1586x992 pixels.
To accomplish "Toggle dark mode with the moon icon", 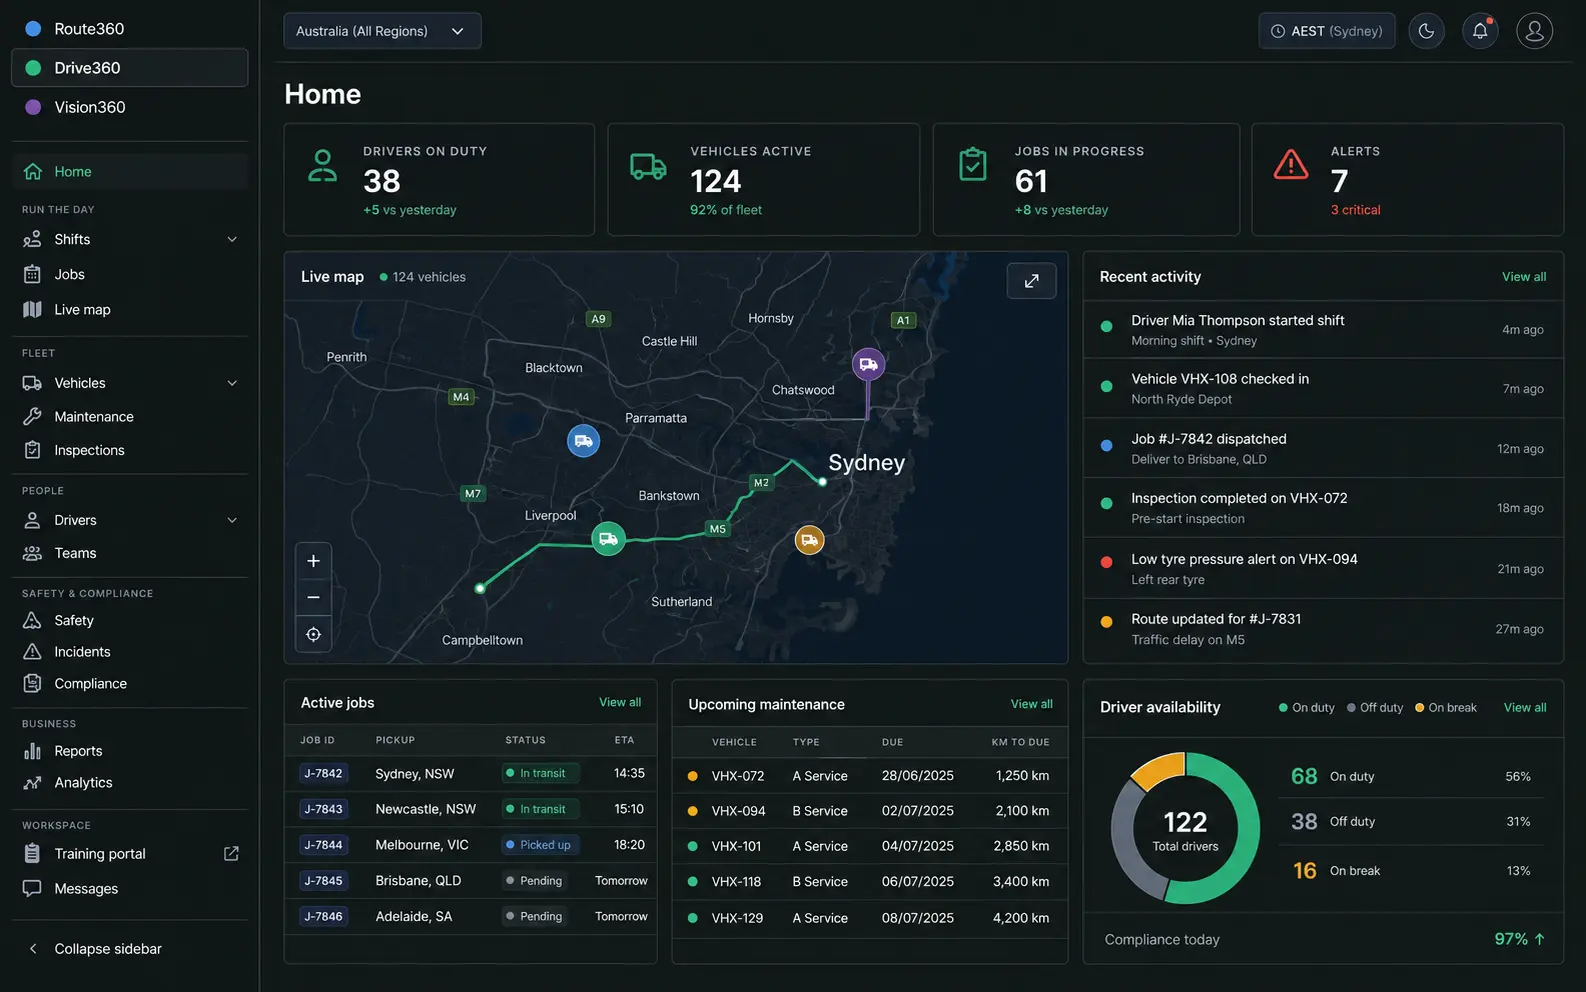I will click(1427, 31).
